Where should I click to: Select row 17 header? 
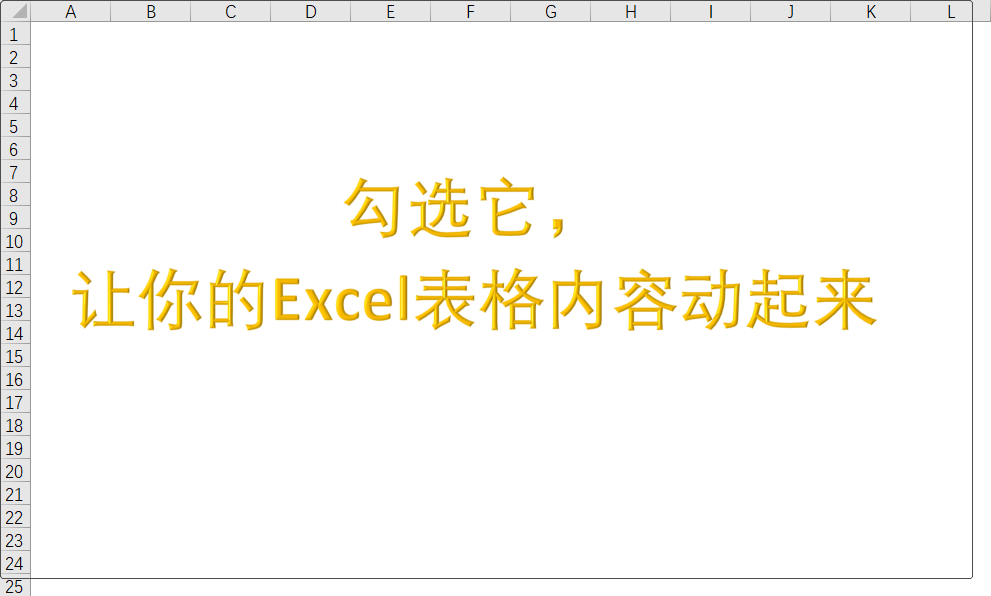coord(15,402)
